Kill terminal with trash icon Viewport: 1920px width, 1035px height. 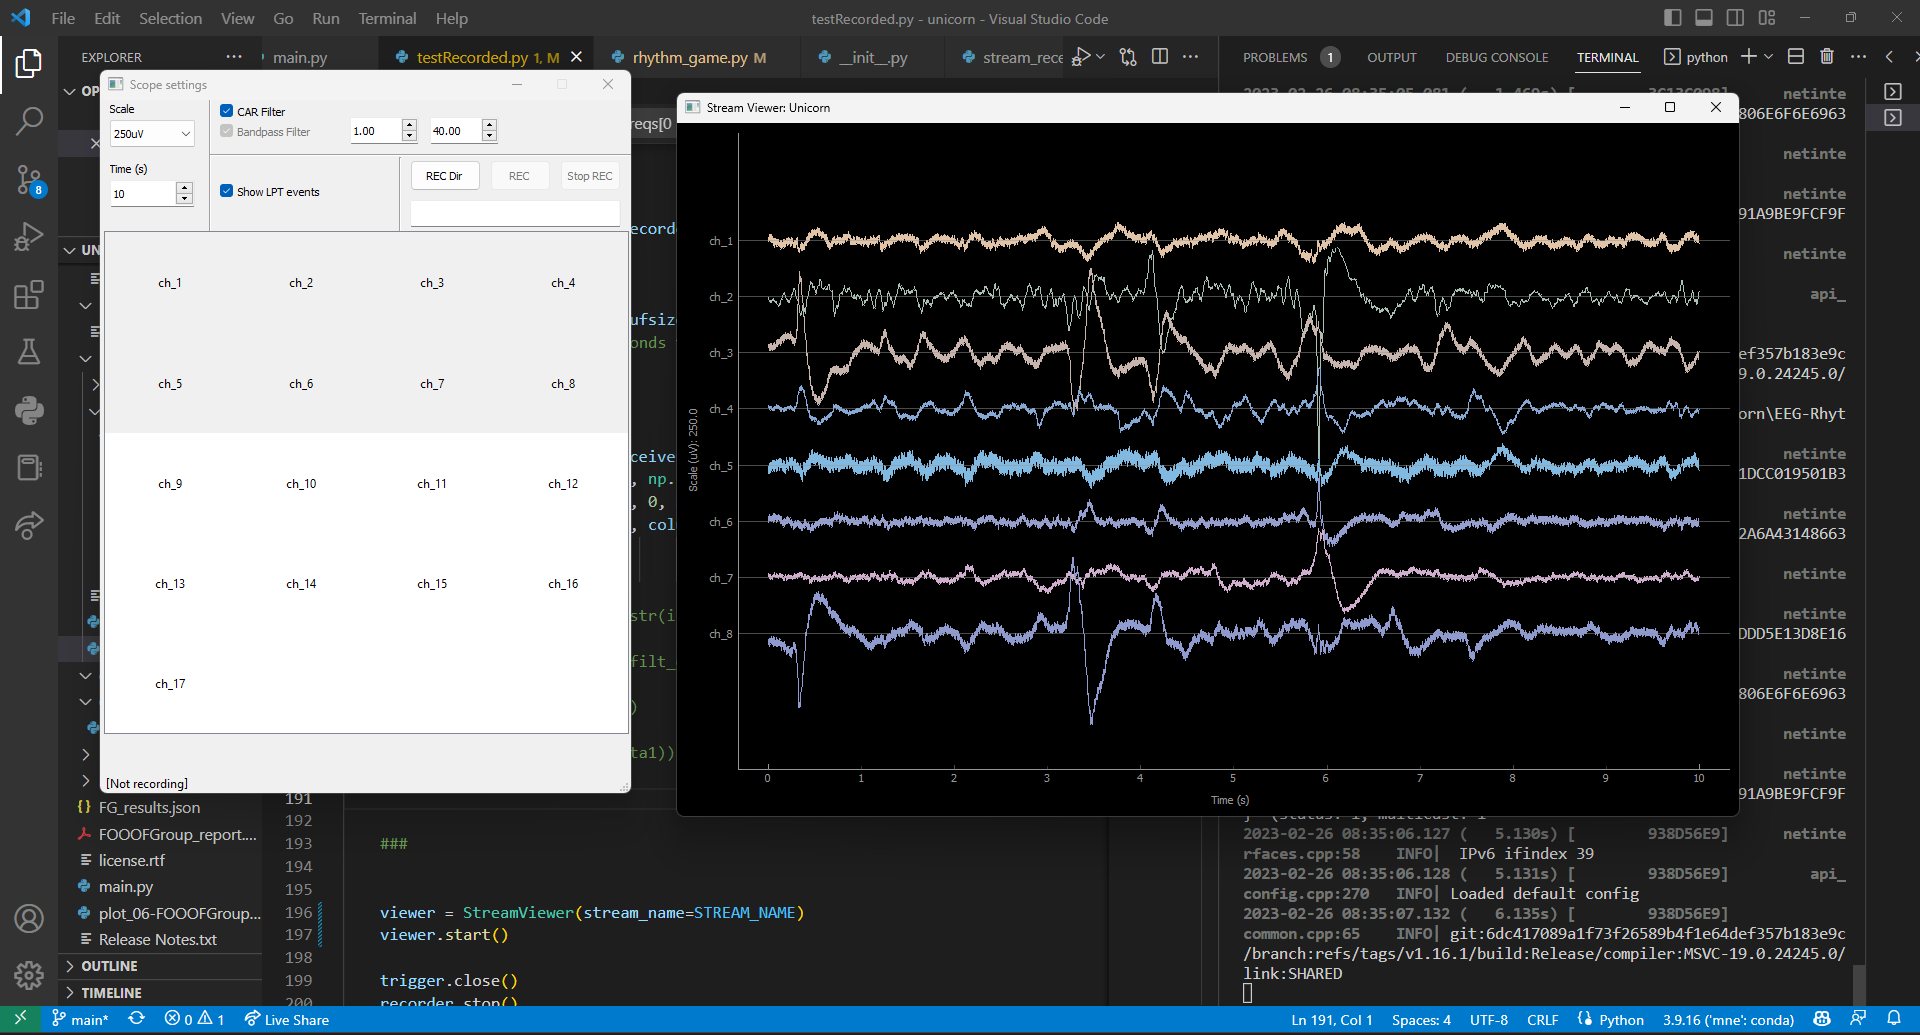click(x=1826, y=57)
